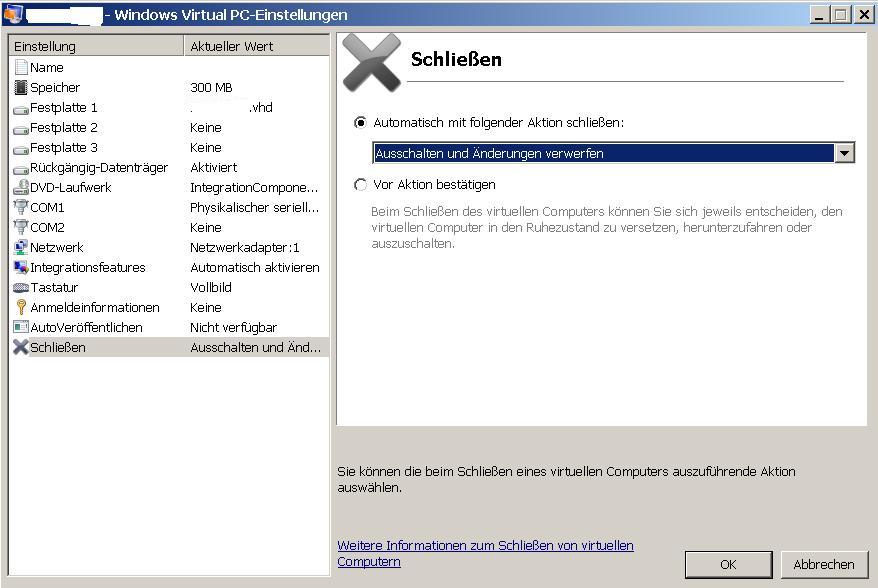Select the Schließen setting label
The height and width of the screenshot is (588, 878).
58,347
